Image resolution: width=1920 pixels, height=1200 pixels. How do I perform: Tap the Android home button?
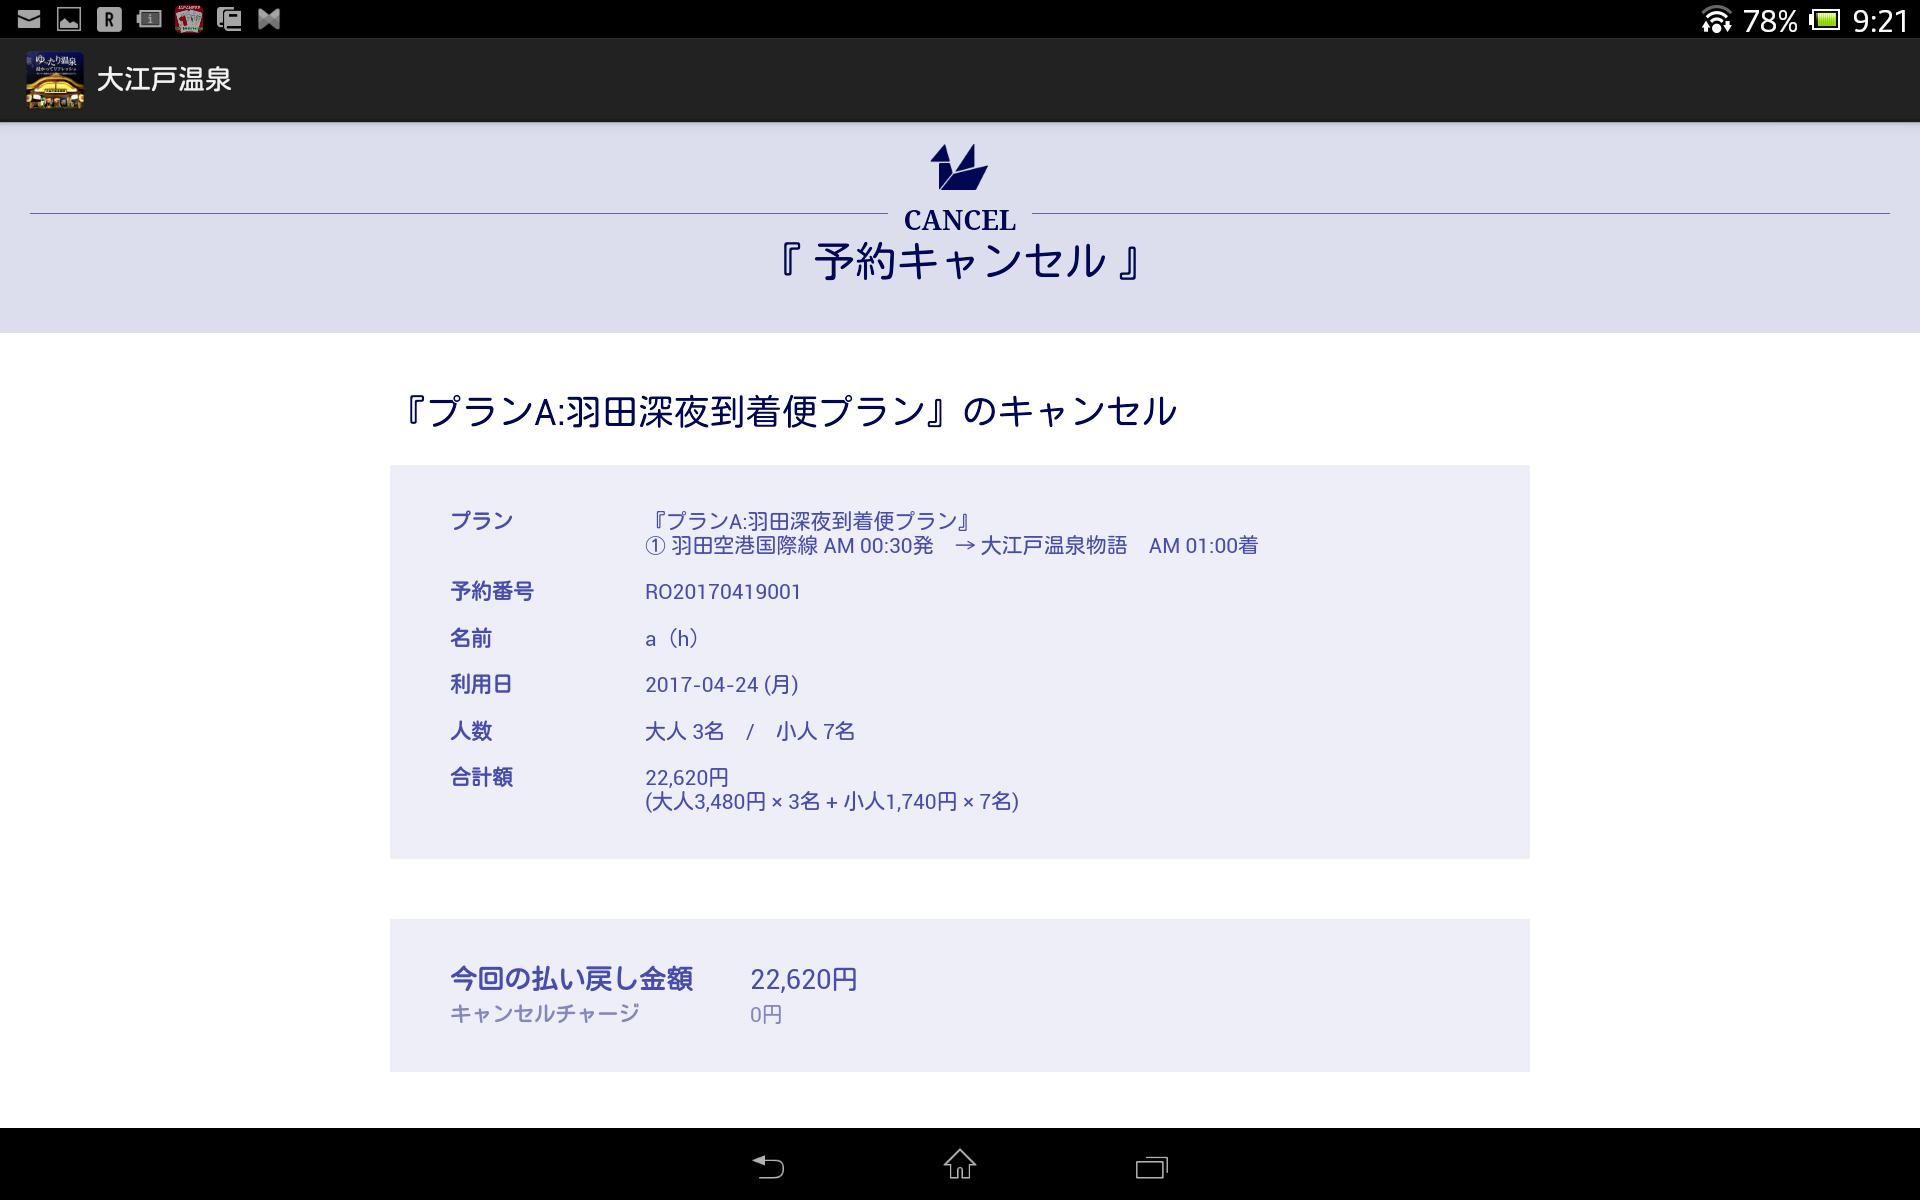960,1164
